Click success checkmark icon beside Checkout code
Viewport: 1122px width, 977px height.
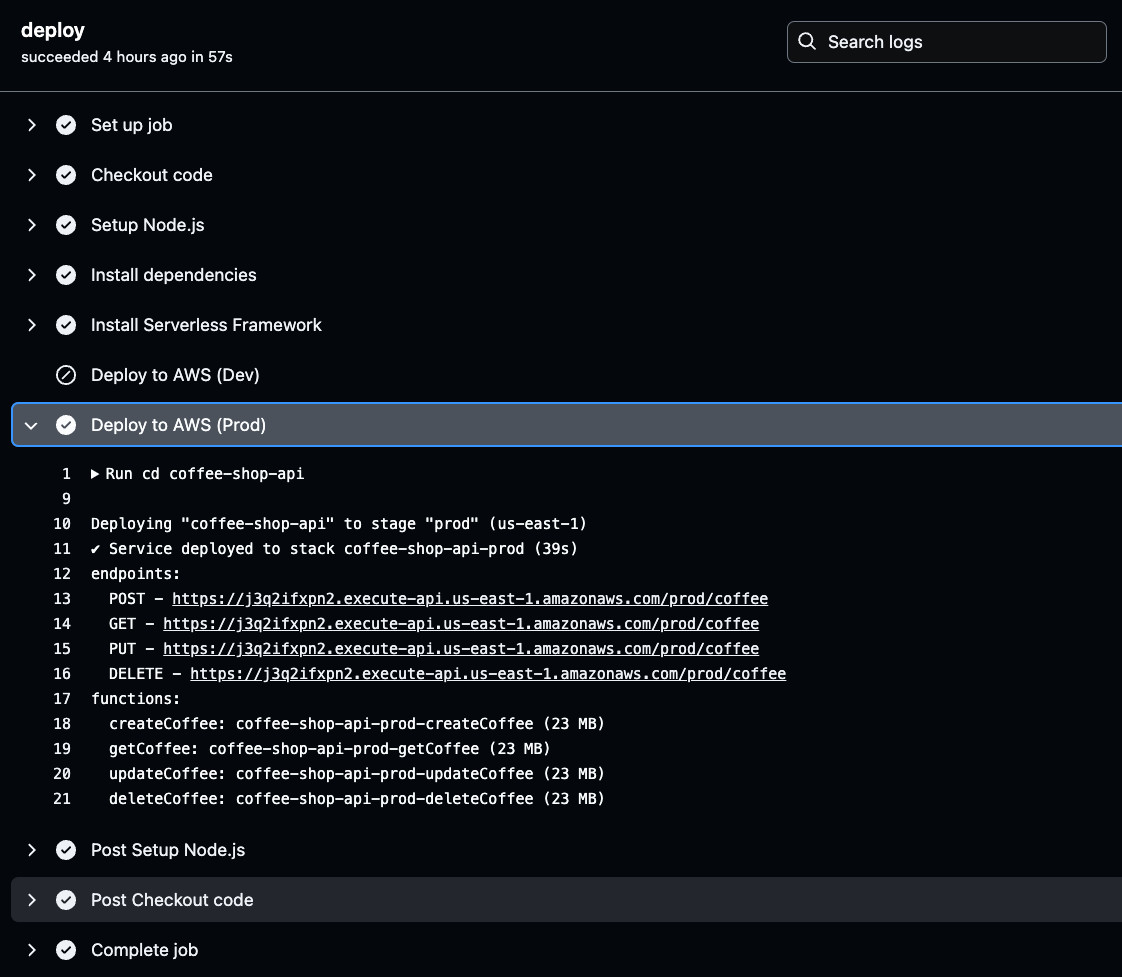tap(66, 175)
